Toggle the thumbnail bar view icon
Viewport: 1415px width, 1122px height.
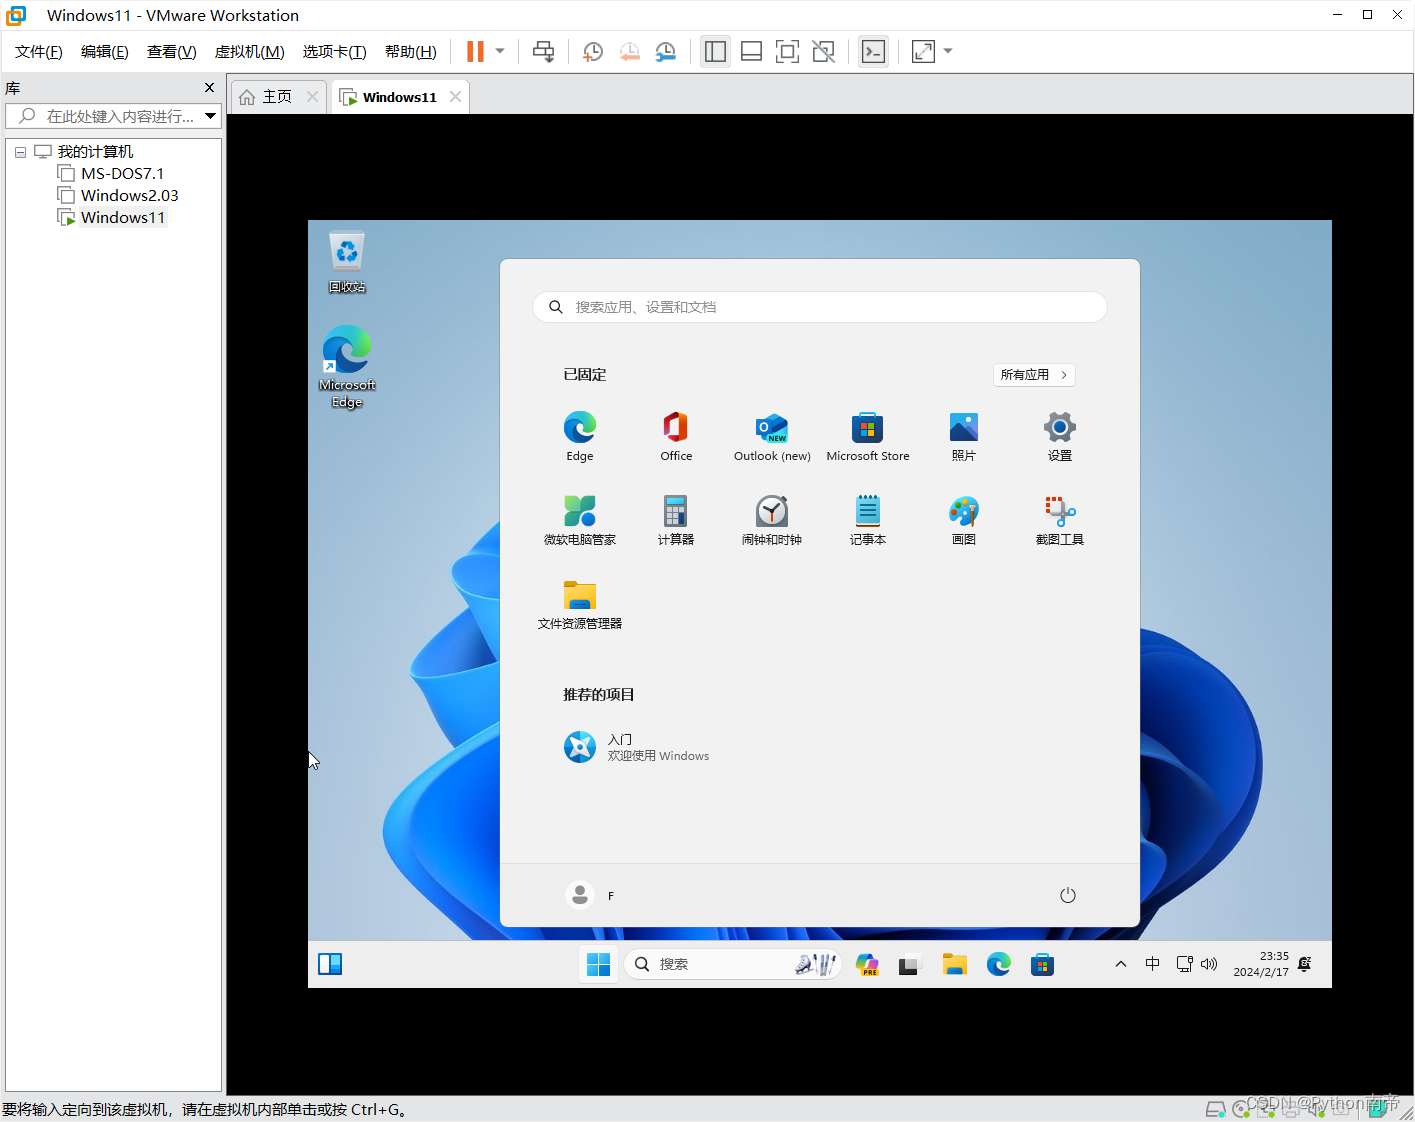pyautogui.click(x=751, y=52)
